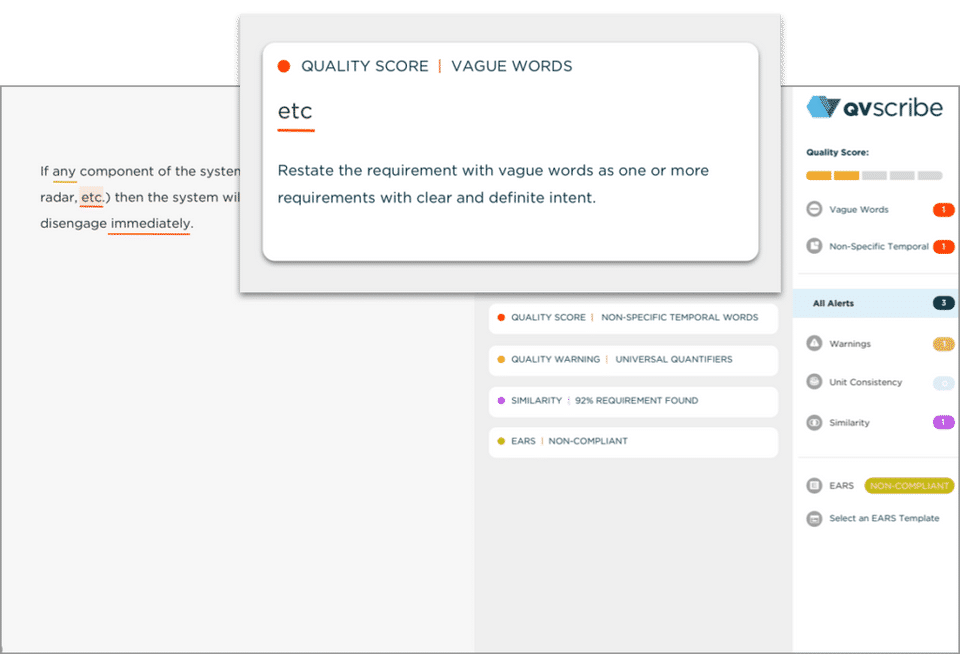
Task: Click the "Quality Score:" sidebar label
Action: (x=837, y=152)
